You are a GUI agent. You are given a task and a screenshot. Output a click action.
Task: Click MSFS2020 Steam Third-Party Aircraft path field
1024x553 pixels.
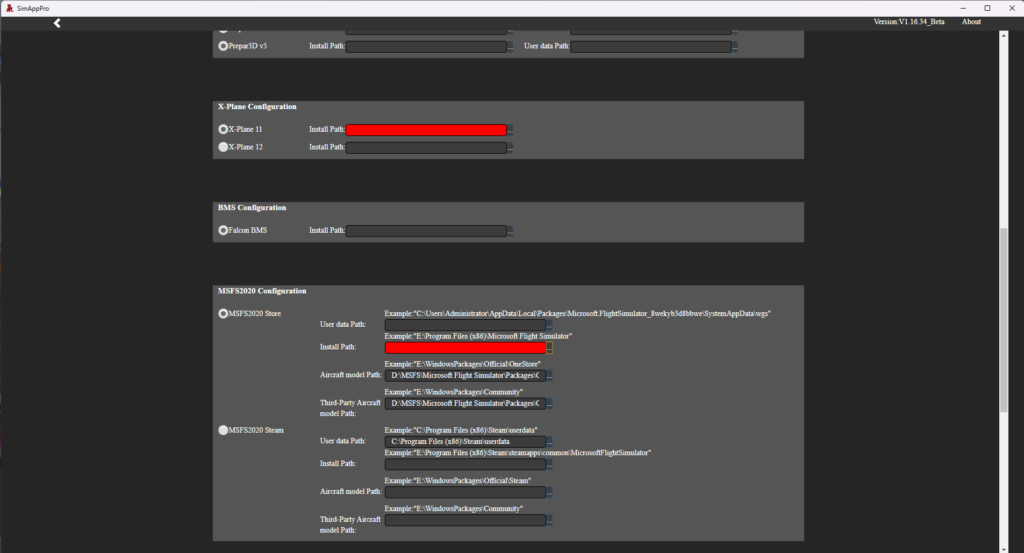(x=465, y=520)
